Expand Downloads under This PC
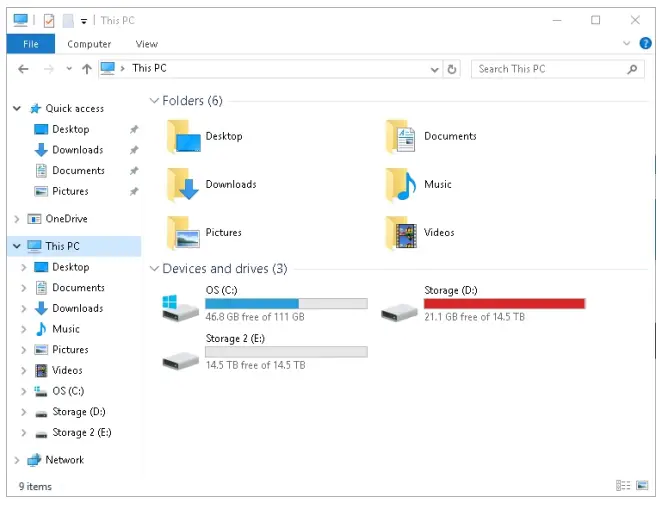The image size is (662, 511). [24, 309]
